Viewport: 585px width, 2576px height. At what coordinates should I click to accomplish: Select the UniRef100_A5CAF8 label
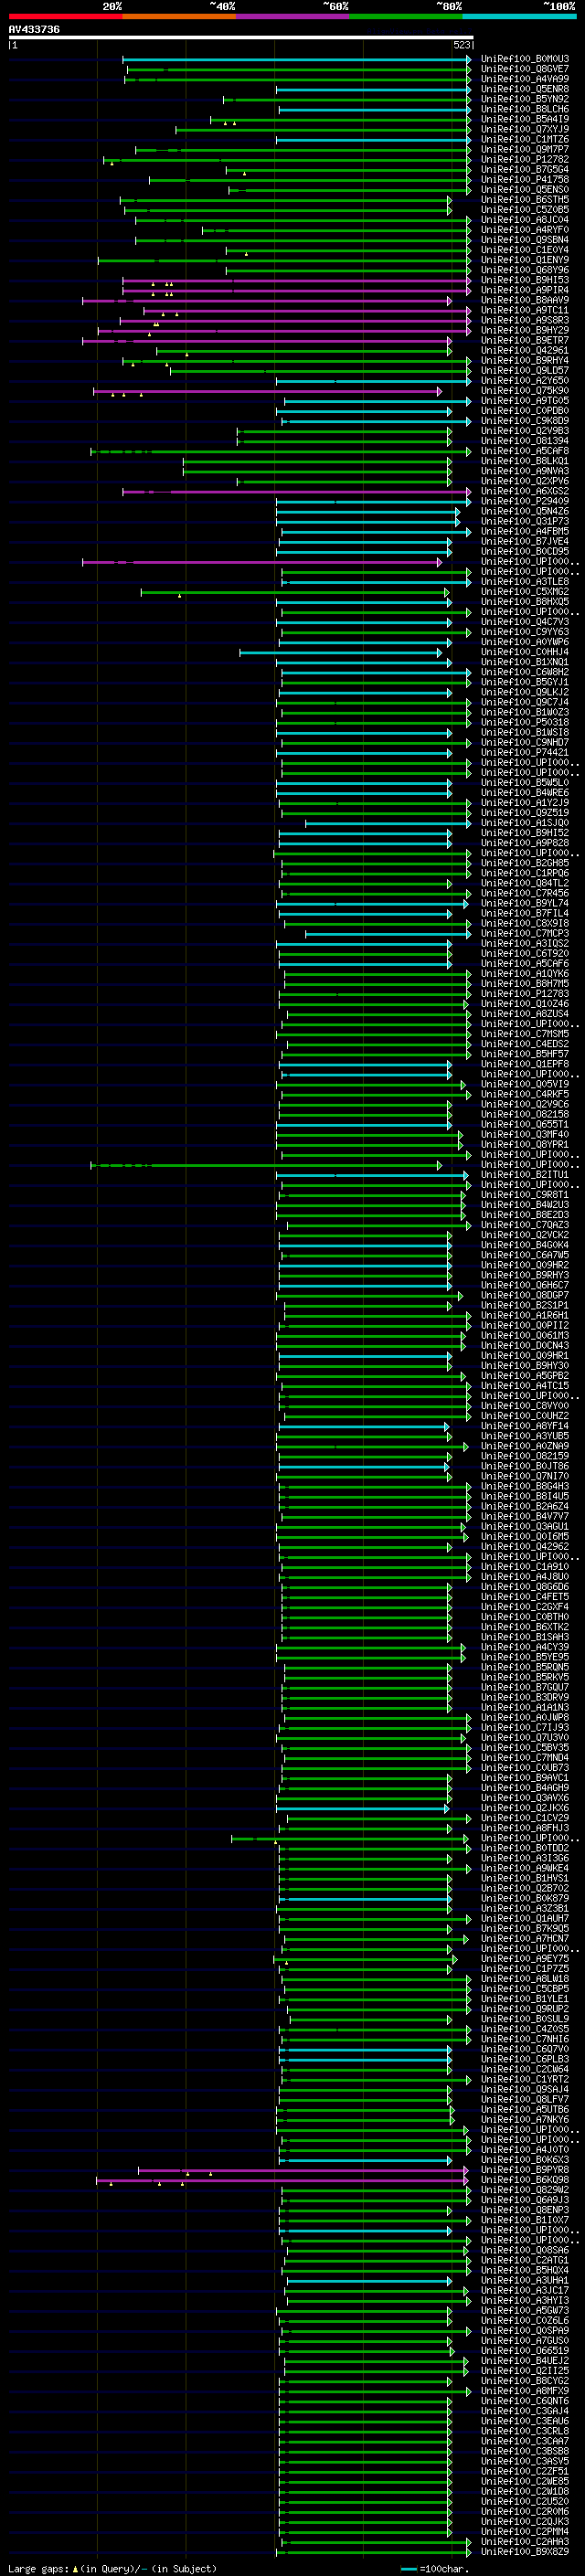click(x=524, y=451)
